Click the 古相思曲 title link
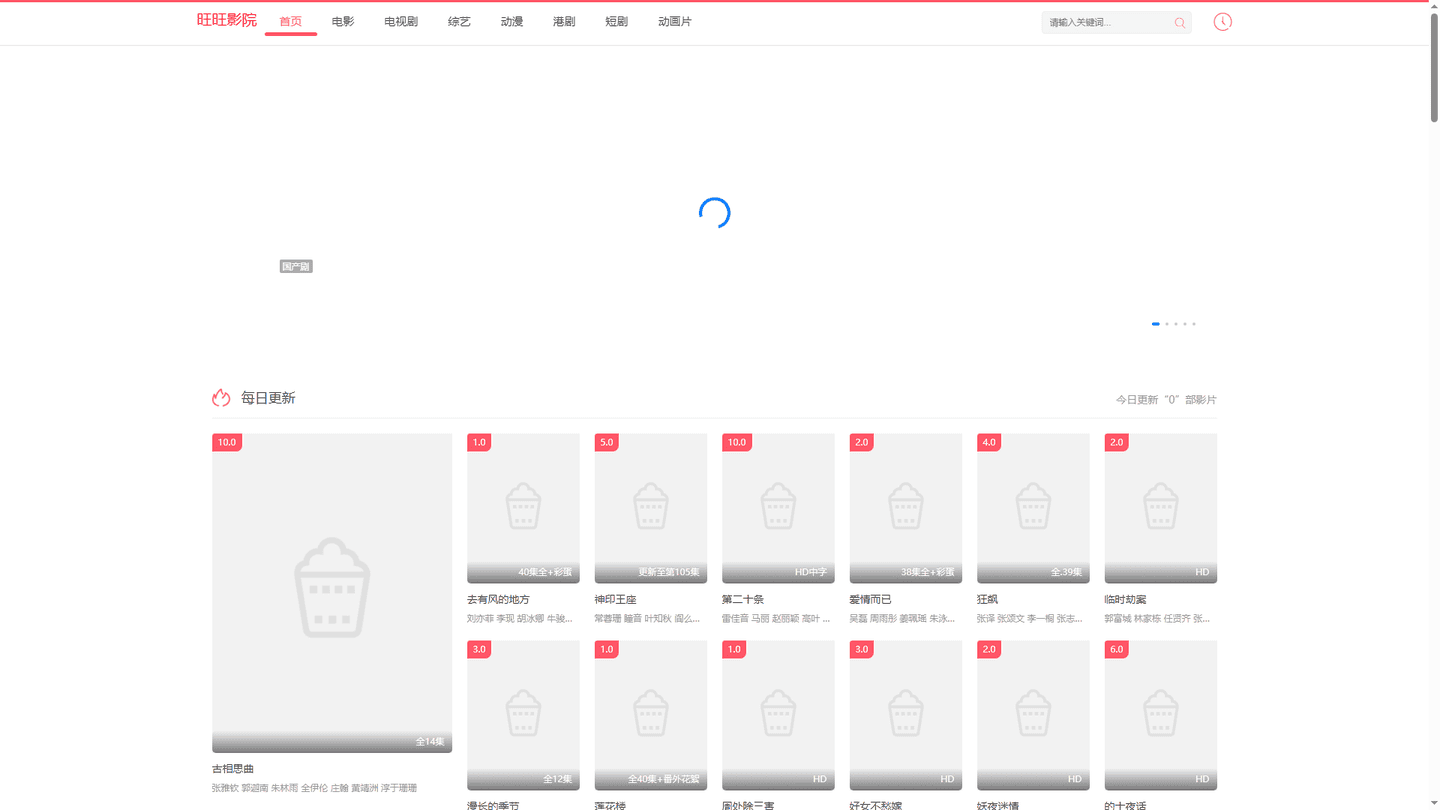Viewport: 1440px width, 810px height. [233, 769]
